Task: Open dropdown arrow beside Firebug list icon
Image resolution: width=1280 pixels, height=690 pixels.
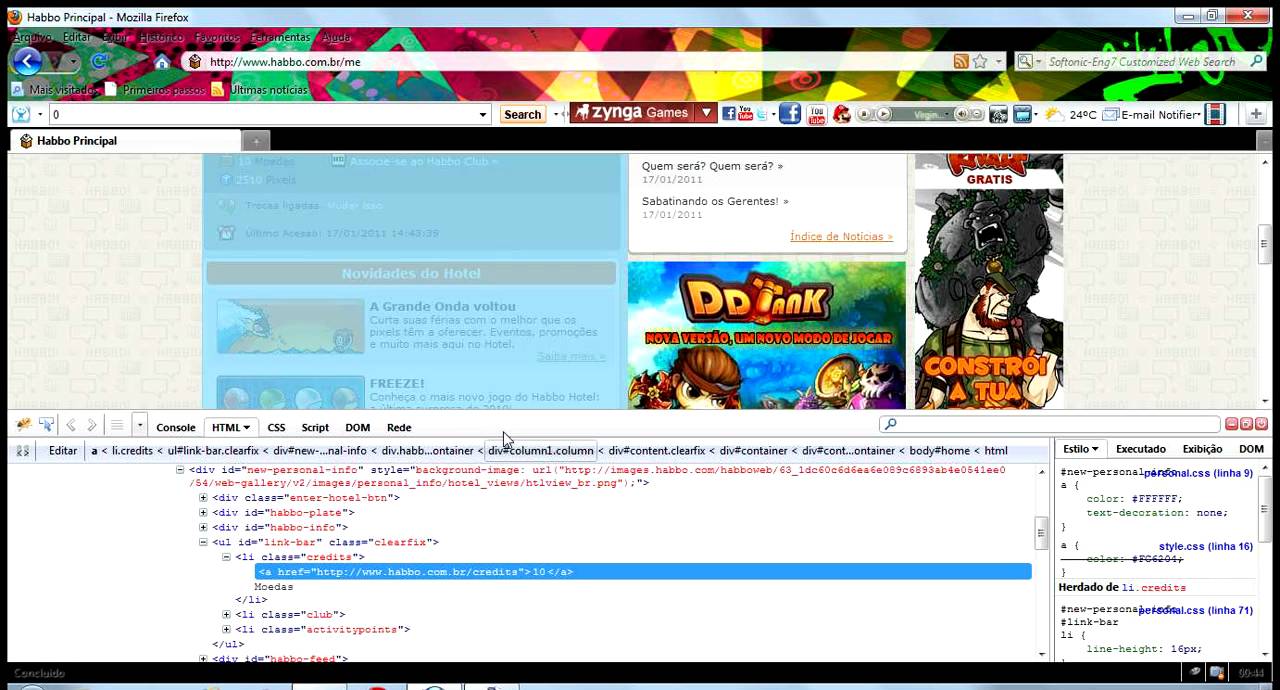Action: tap(139, 425)
